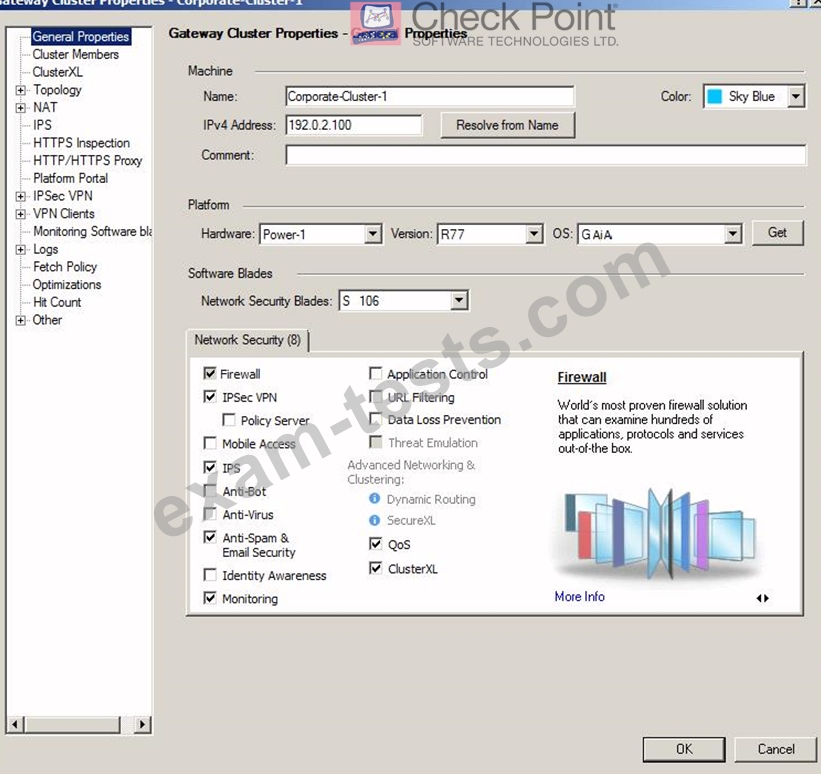Open the More Info link
The image size is (821, 774).
tap(579, 597)
